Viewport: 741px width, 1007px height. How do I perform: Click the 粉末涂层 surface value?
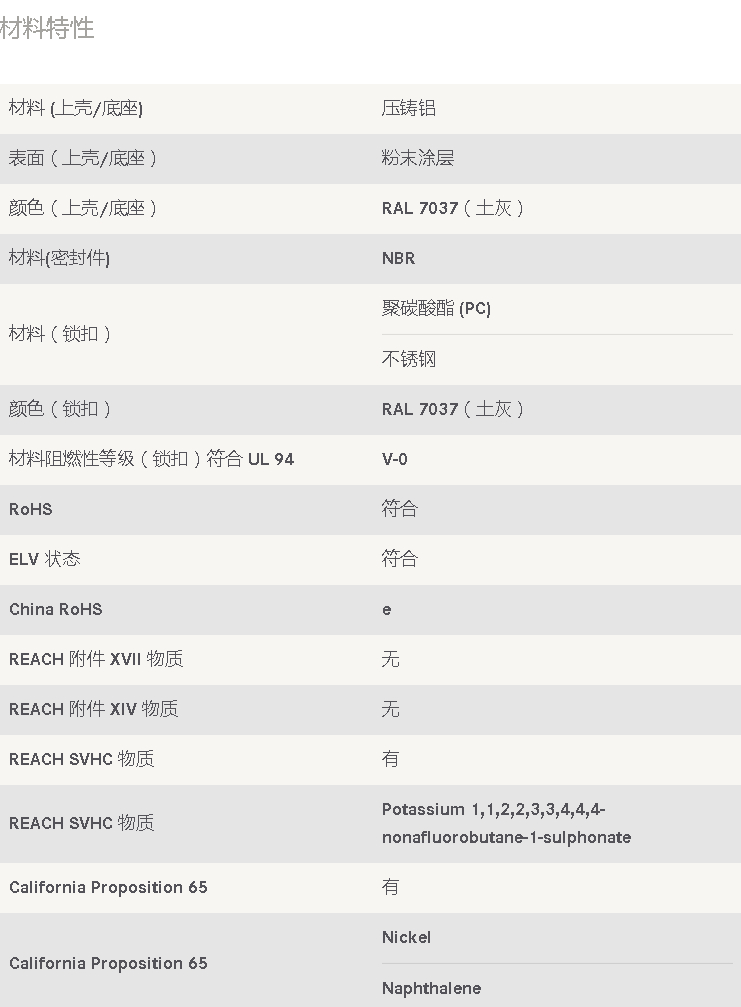(417, 158)
